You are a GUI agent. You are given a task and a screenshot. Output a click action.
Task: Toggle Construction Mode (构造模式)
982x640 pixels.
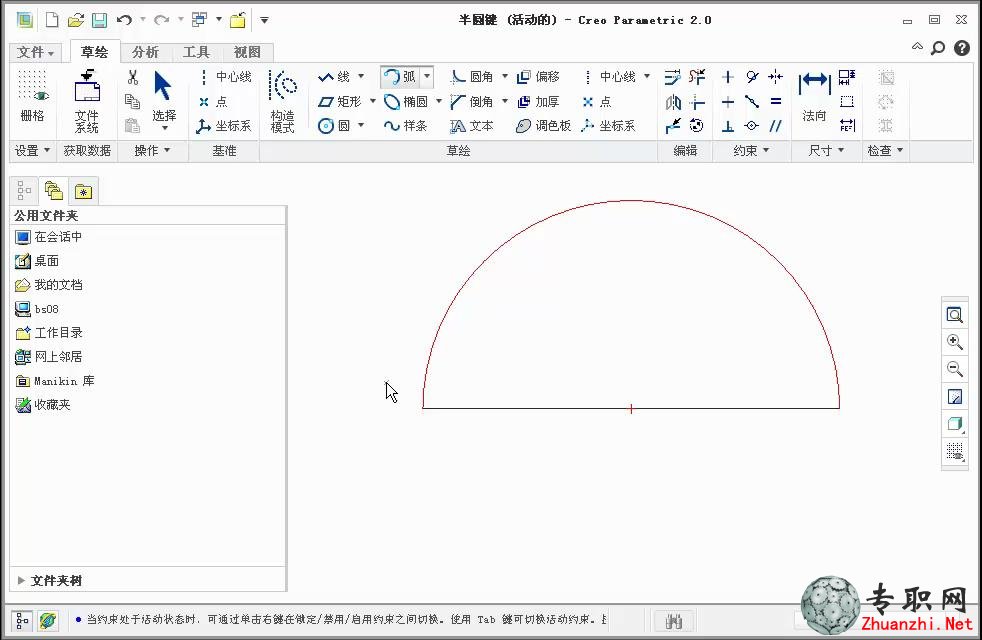pos(282,101)
